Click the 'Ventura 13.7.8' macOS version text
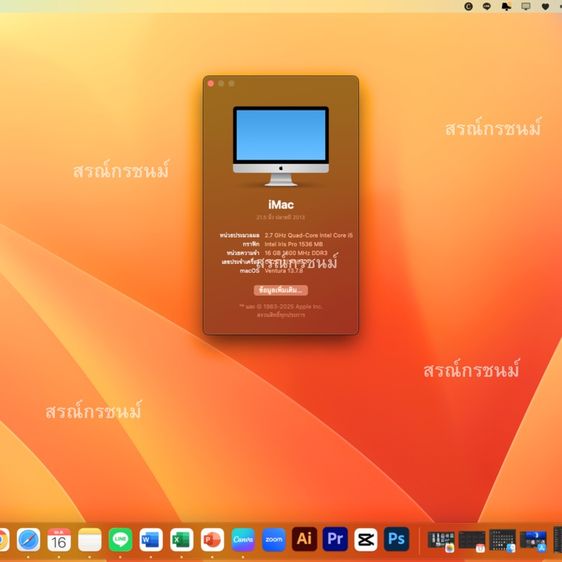This screenshot has width=562, height=562. pos(284,271)
